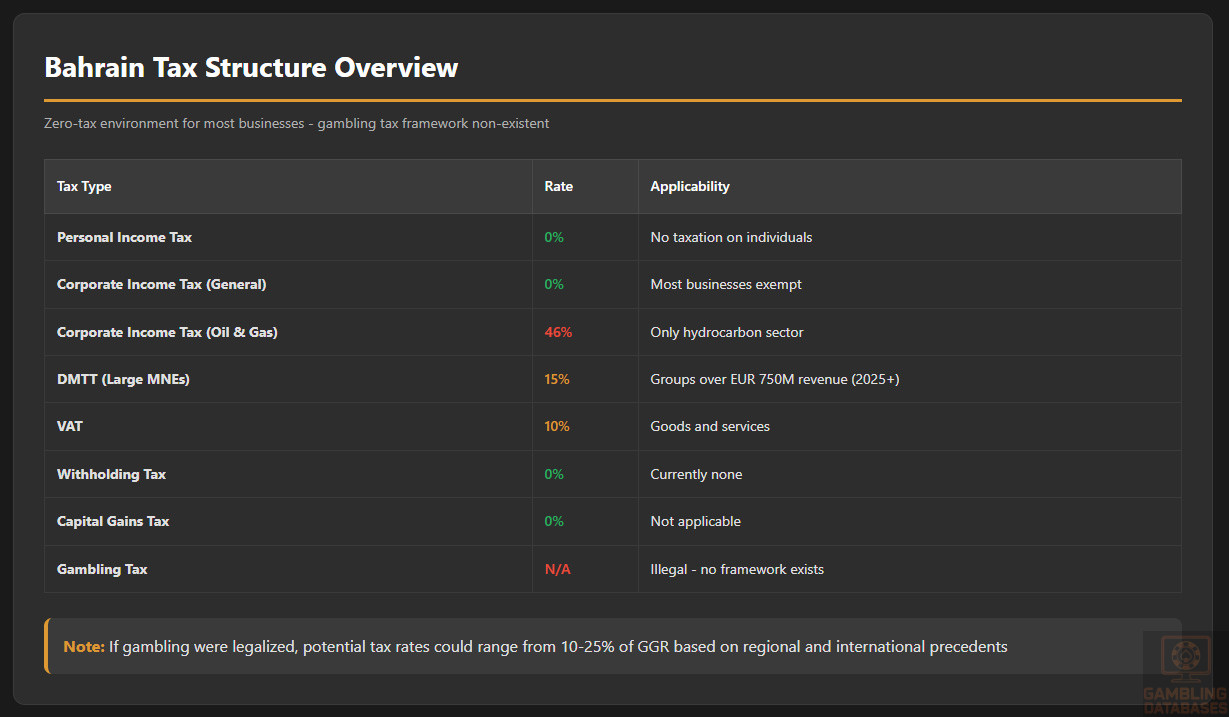Click the Bahrain Tax Structure Overview heading
Screen dimensions: 1229x717
coord(251,67)
